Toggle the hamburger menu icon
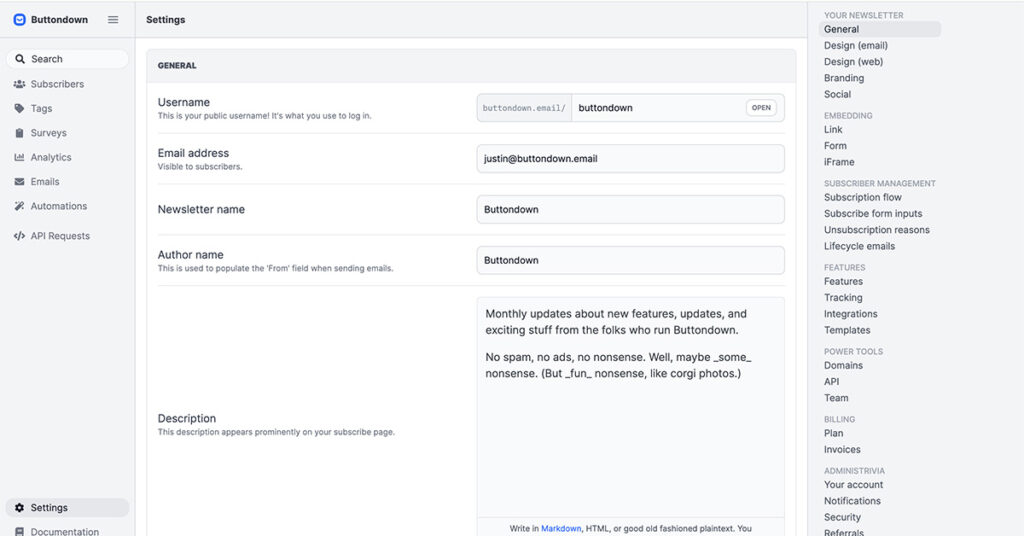Viewport: 1024px width, 536px height. 113,20
